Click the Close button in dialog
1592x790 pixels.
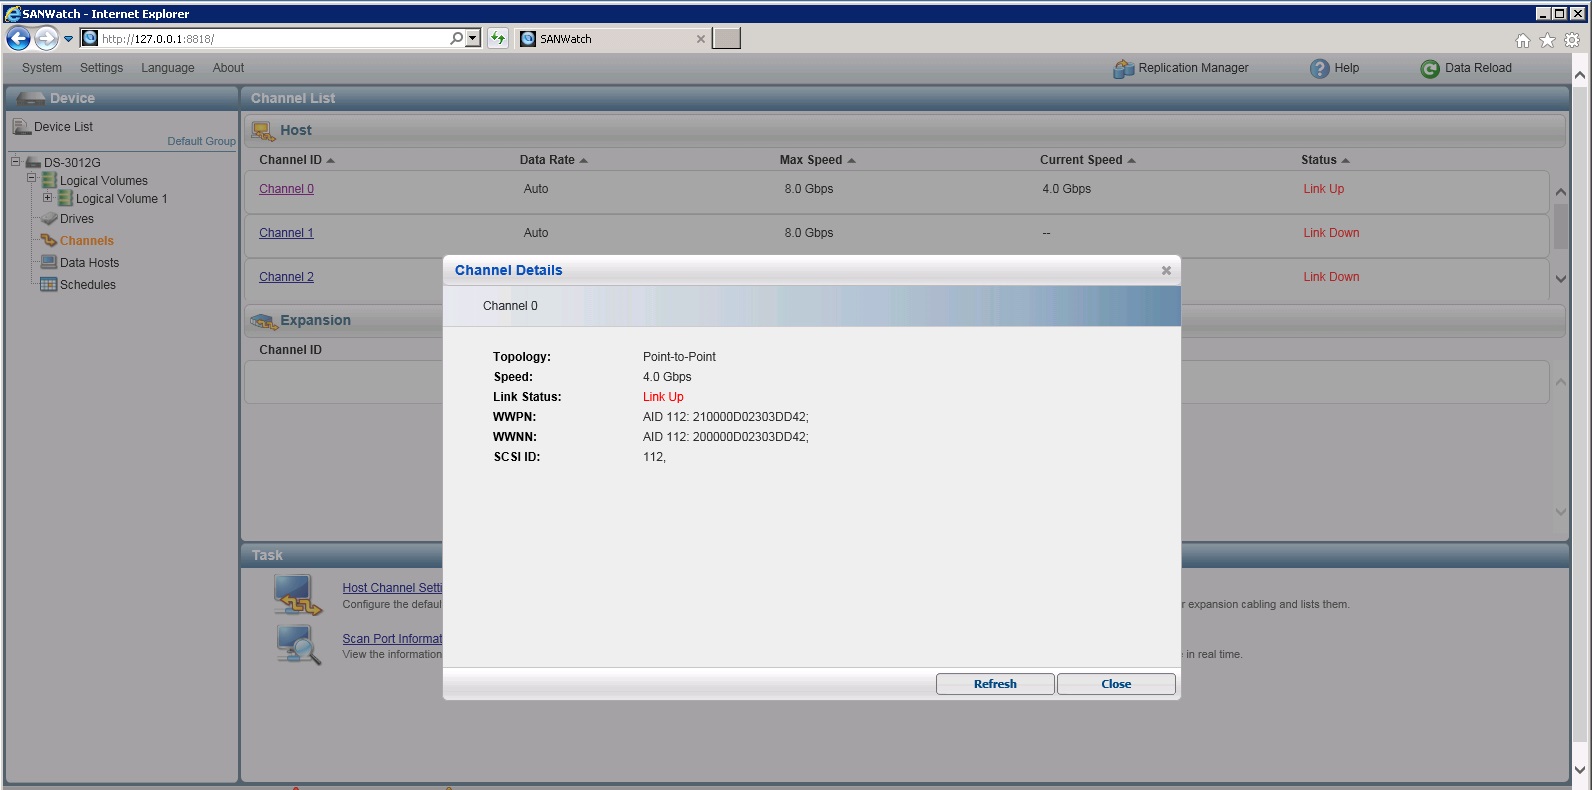click(1116, 684)
